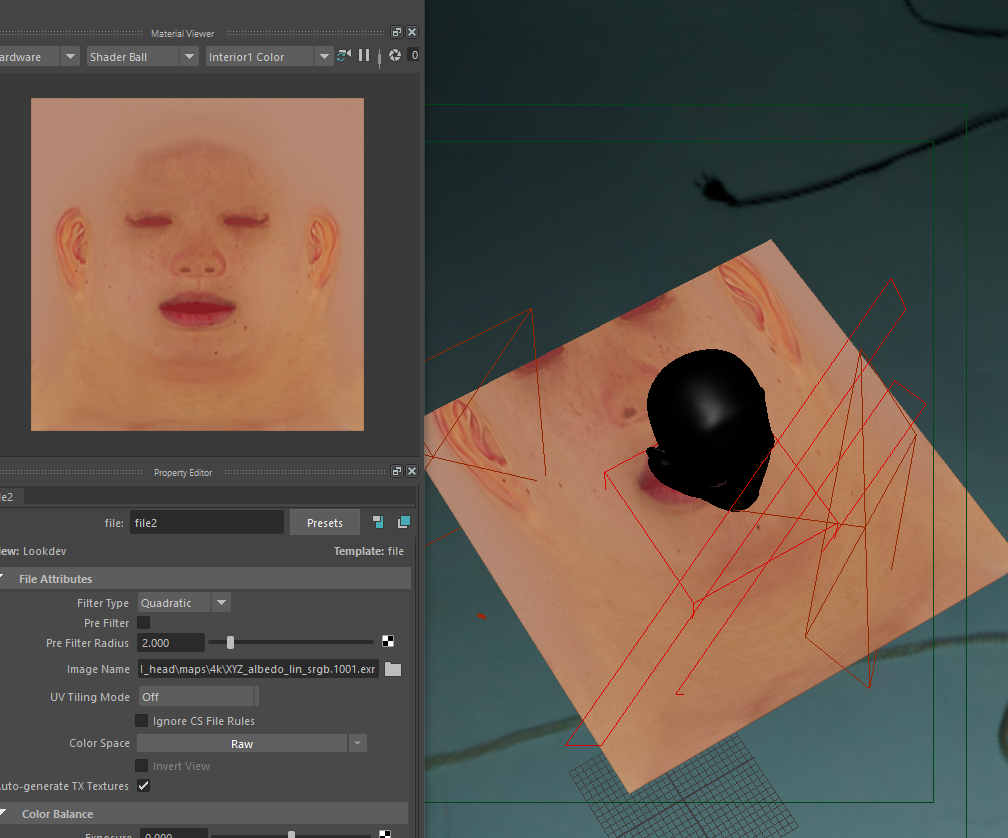The height and width of the screenshot is (838, 1008).
Task: Click the output connection icon beside Presets
Action: point(404,522)
